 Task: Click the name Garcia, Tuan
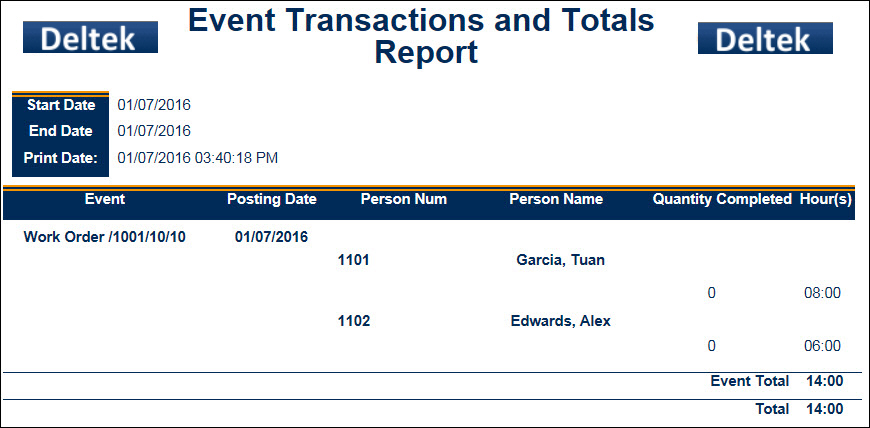(x=561, y=260)
